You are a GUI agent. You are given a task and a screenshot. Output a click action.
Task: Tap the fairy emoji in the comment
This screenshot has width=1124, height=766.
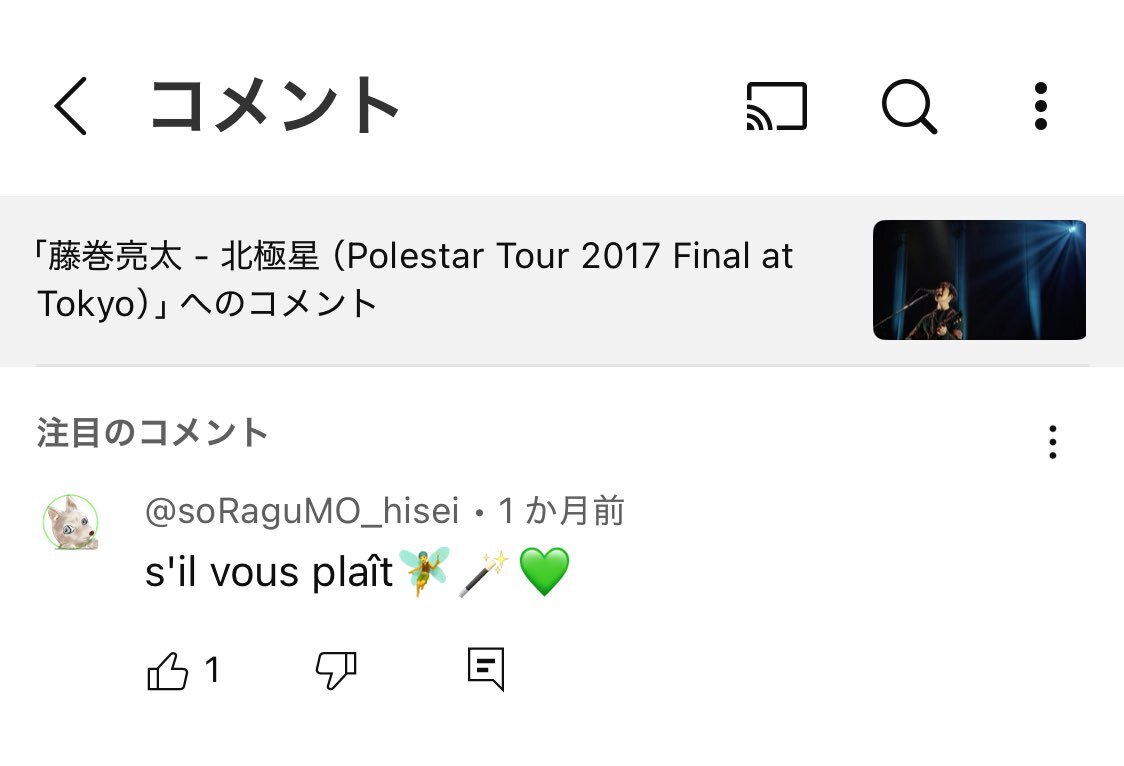coord(426,572)
